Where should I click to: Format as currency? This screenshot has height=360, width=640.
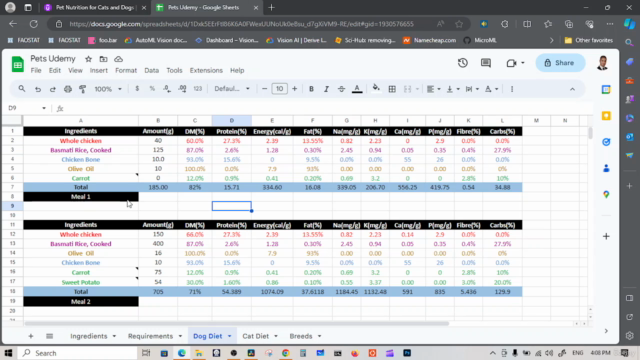(x=137, y=89)
